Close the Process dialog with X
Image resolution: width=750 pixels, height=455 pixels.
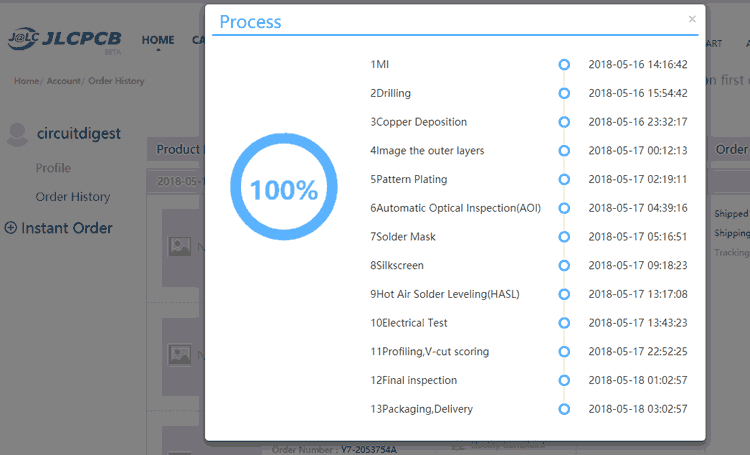coord(692,19)
